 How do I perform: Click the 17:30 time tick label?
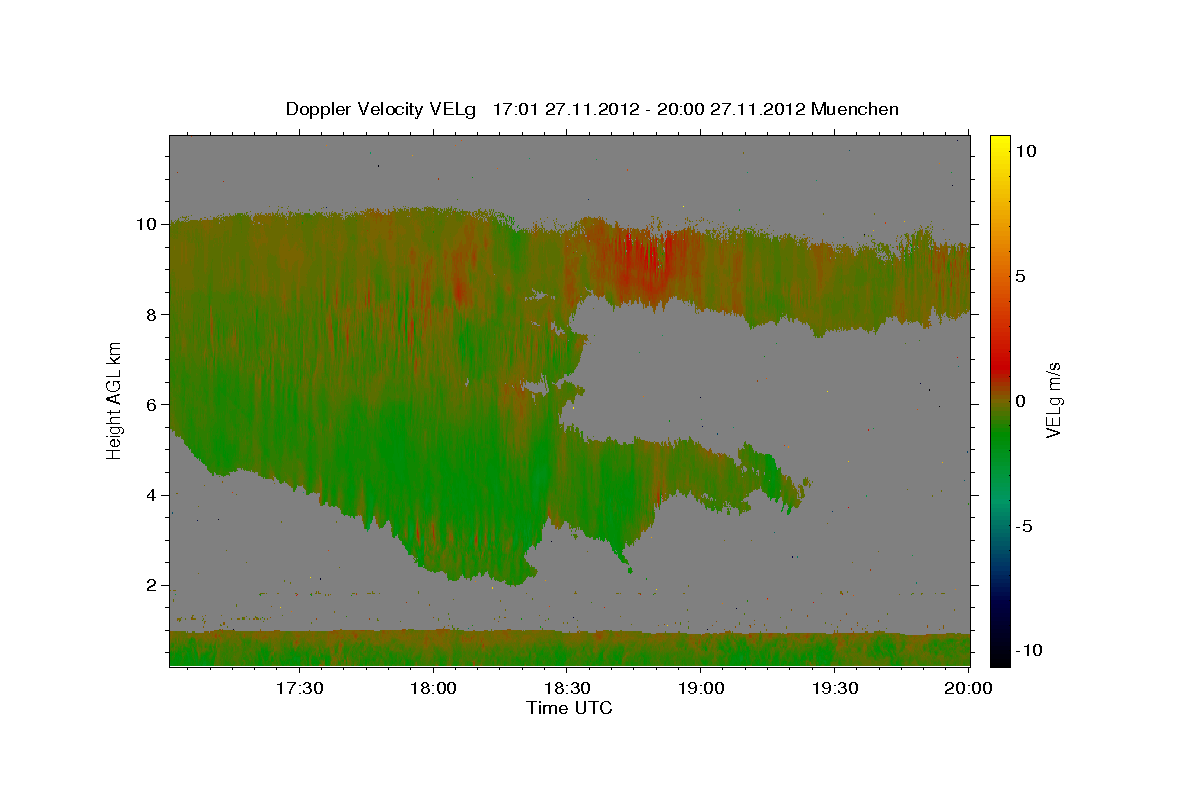click(x=299, y=689)
